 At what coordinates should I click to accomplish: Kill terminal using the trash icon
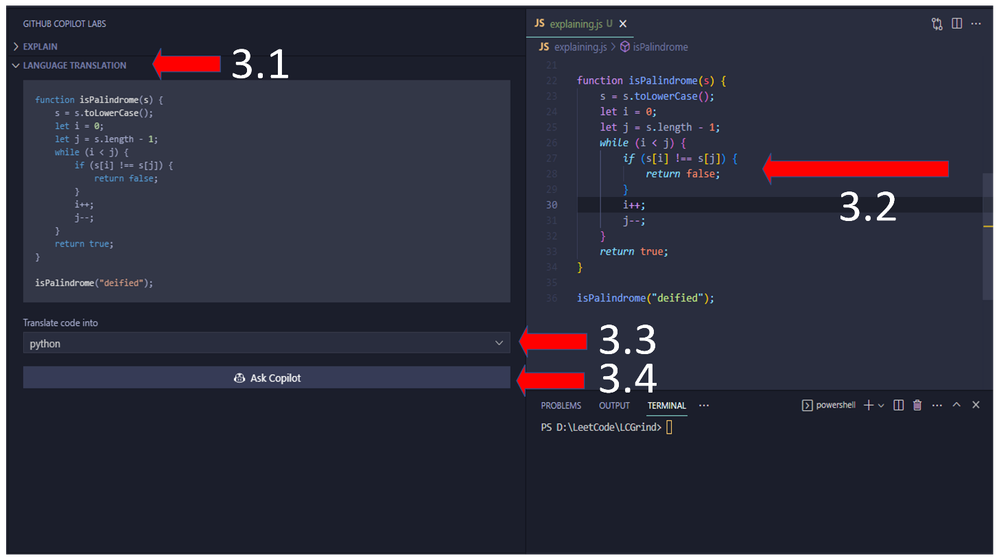(917, 405)
